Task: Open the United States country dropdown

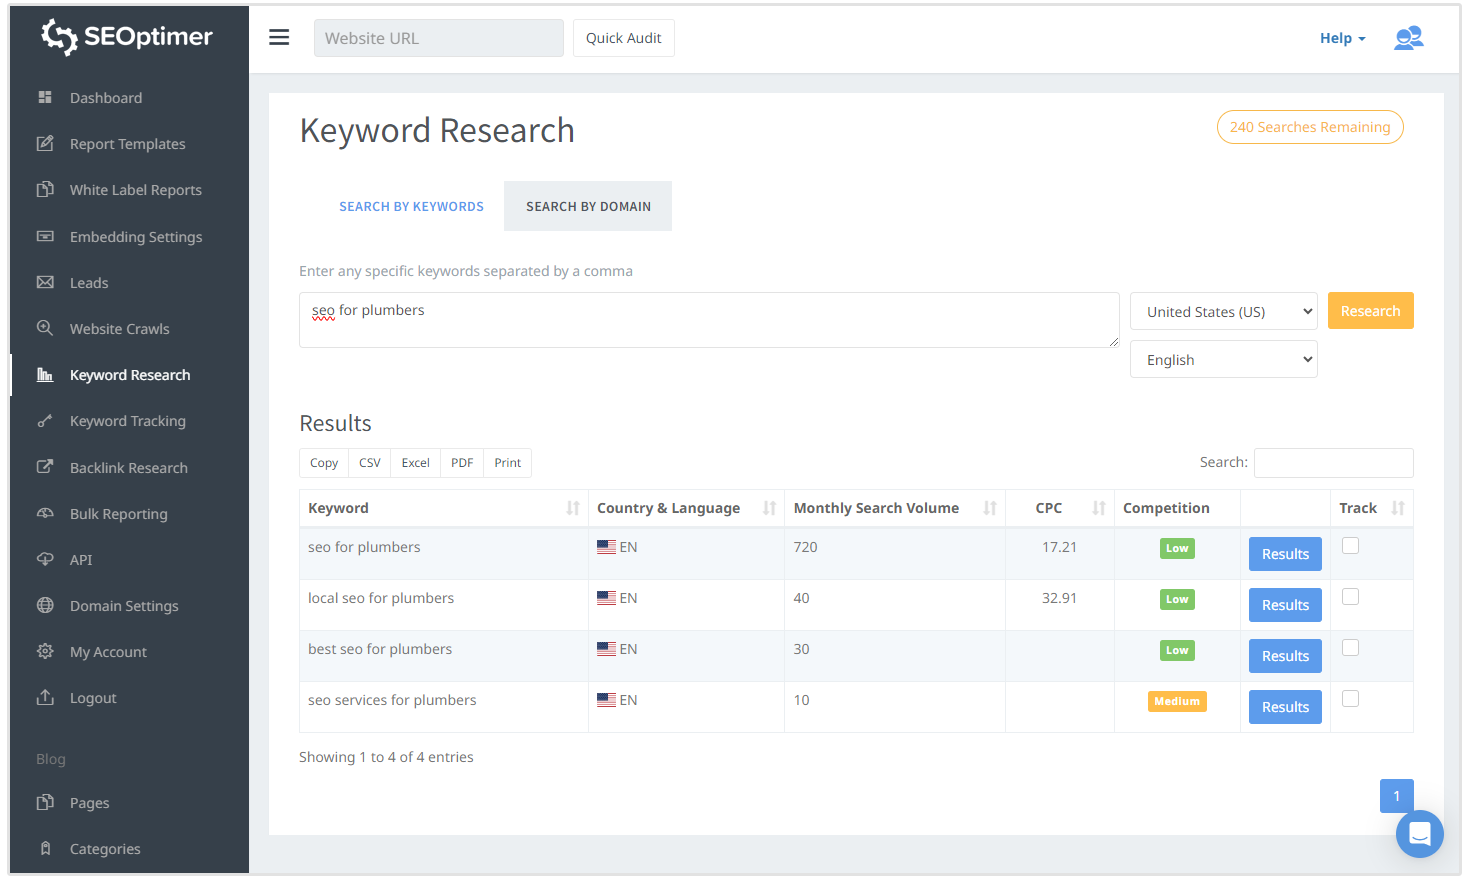Action: click(1223, 311)
